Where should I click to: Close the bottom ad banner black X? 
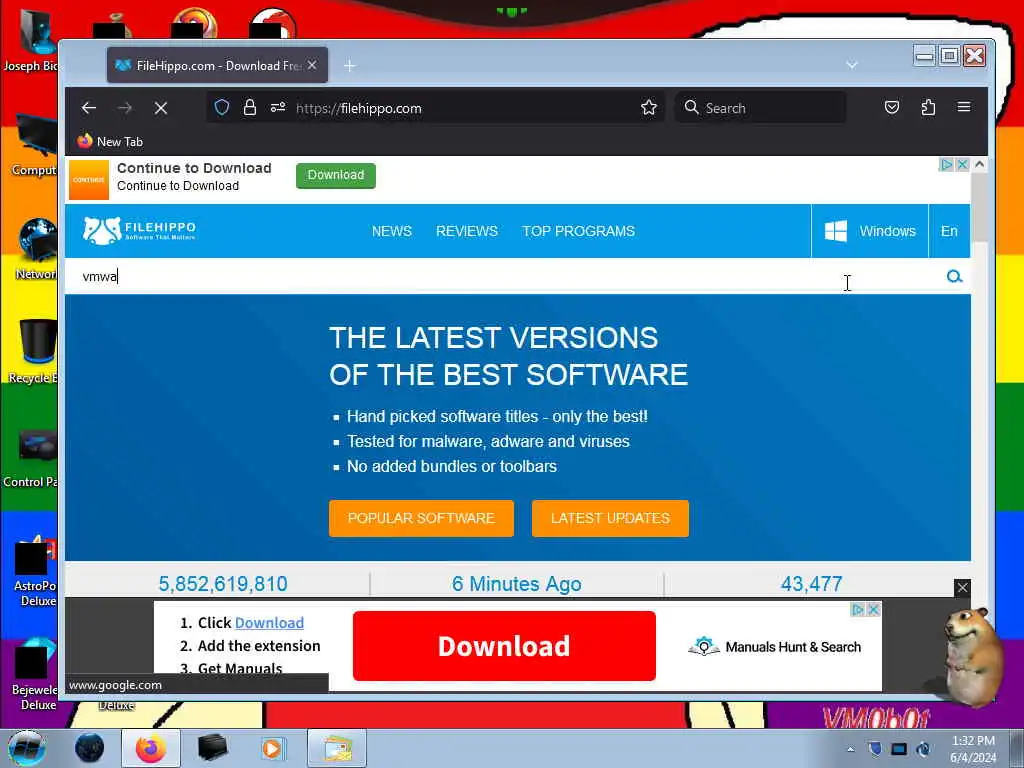(x=962, y=588)
